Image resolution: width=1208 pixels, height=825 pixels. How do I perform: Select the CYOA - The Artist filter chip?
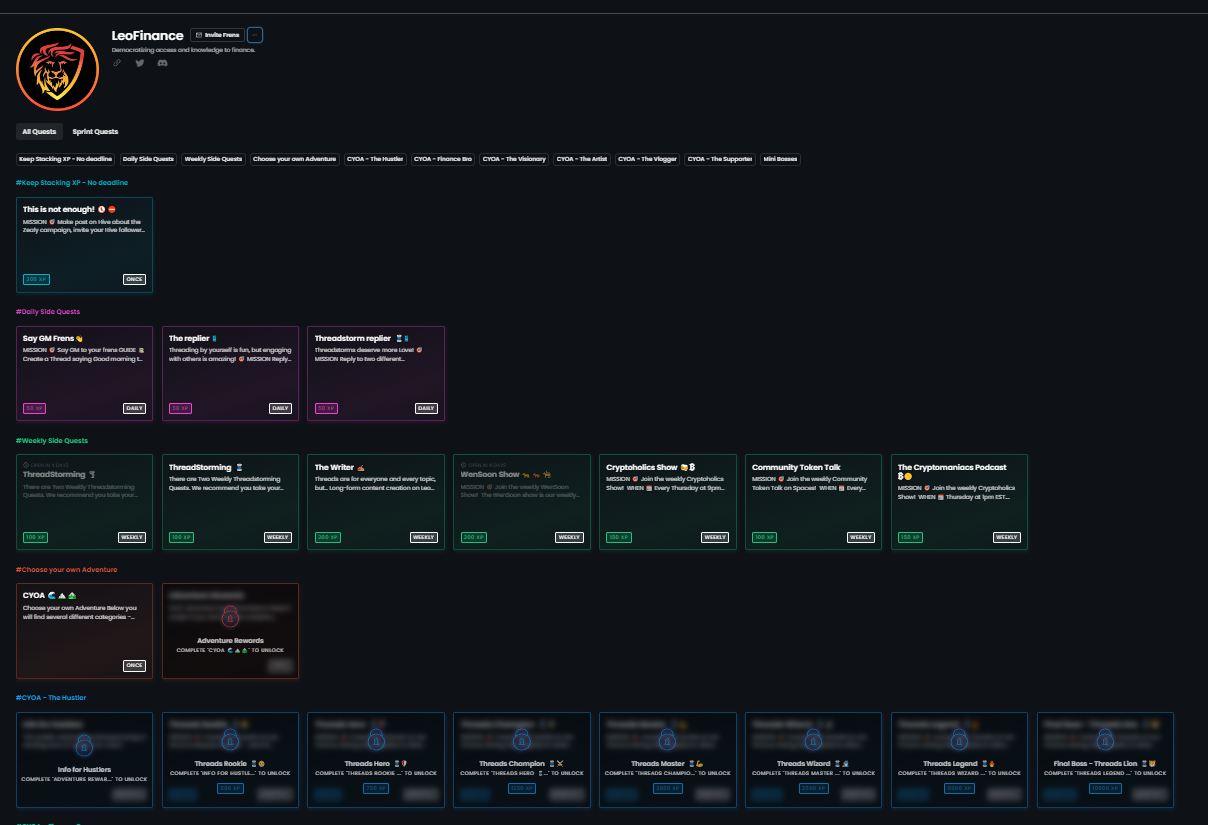[582, 159]
